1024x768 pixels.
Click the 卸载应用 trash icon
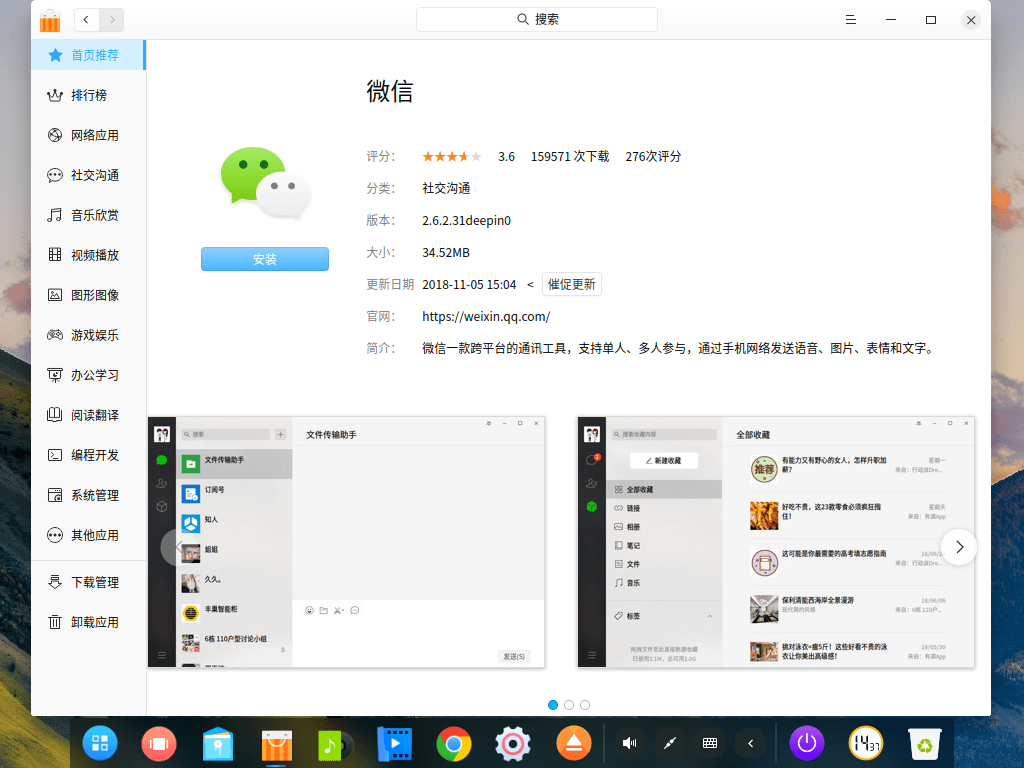point(55,622)
